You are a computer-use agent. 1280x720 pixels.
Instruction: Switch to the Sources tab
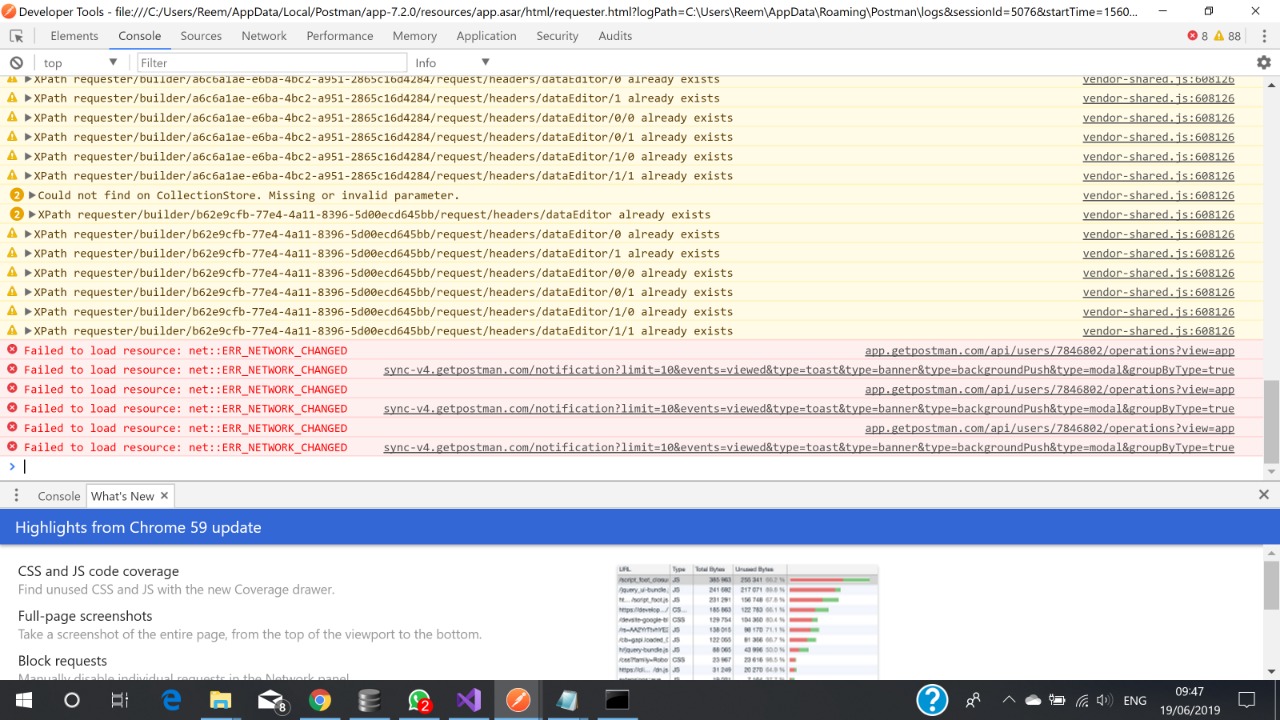[x=201, y=36]
